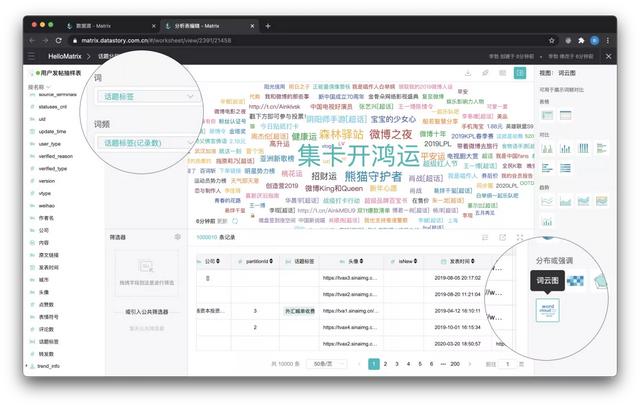Open the sort-by-name dropdown in field list
The height and width of the screenshot is (407, 640).
tap(39, 87)
